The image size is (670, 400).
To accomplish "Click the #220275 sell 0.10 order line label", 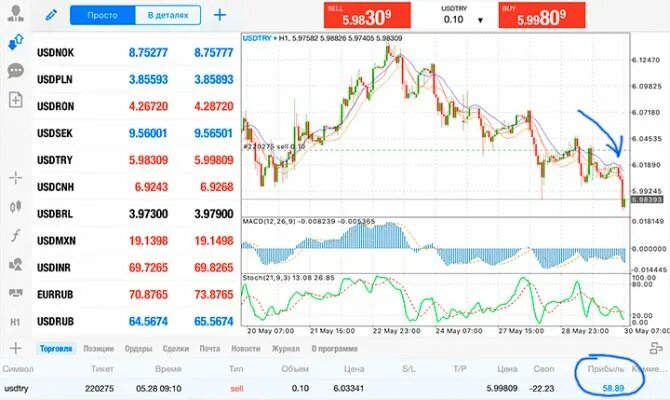I will (274, 147).
